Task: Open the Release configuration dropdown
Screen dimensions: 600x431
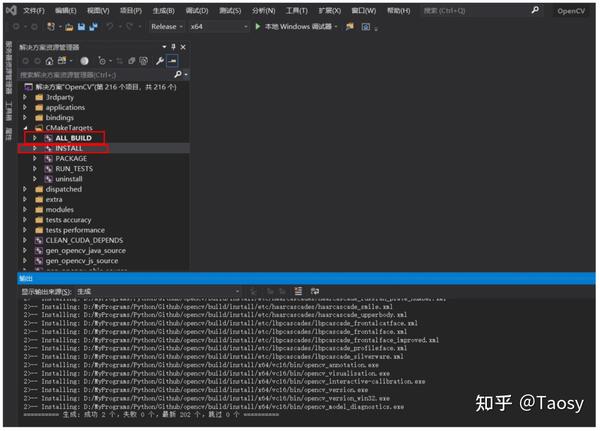Action: coord(167,26)
